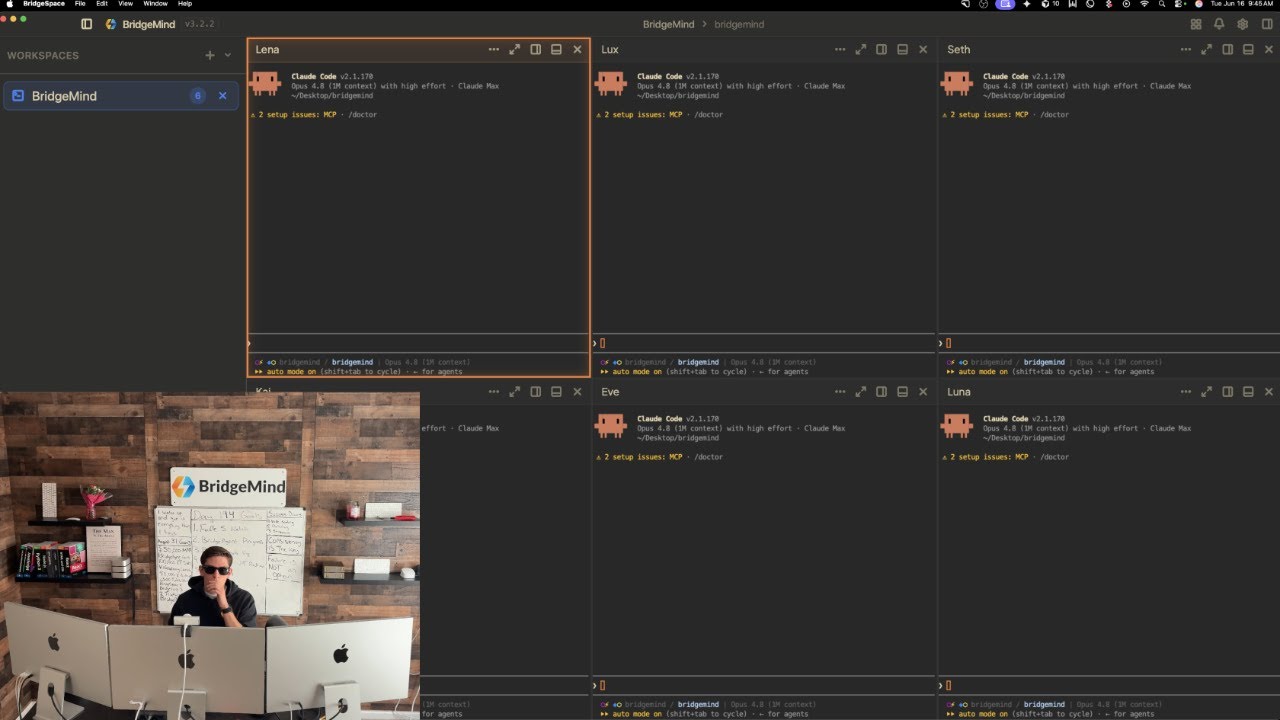The image size is (1280, 720).
Task: Maximize the Seth pane
Action: (1206, 49)
